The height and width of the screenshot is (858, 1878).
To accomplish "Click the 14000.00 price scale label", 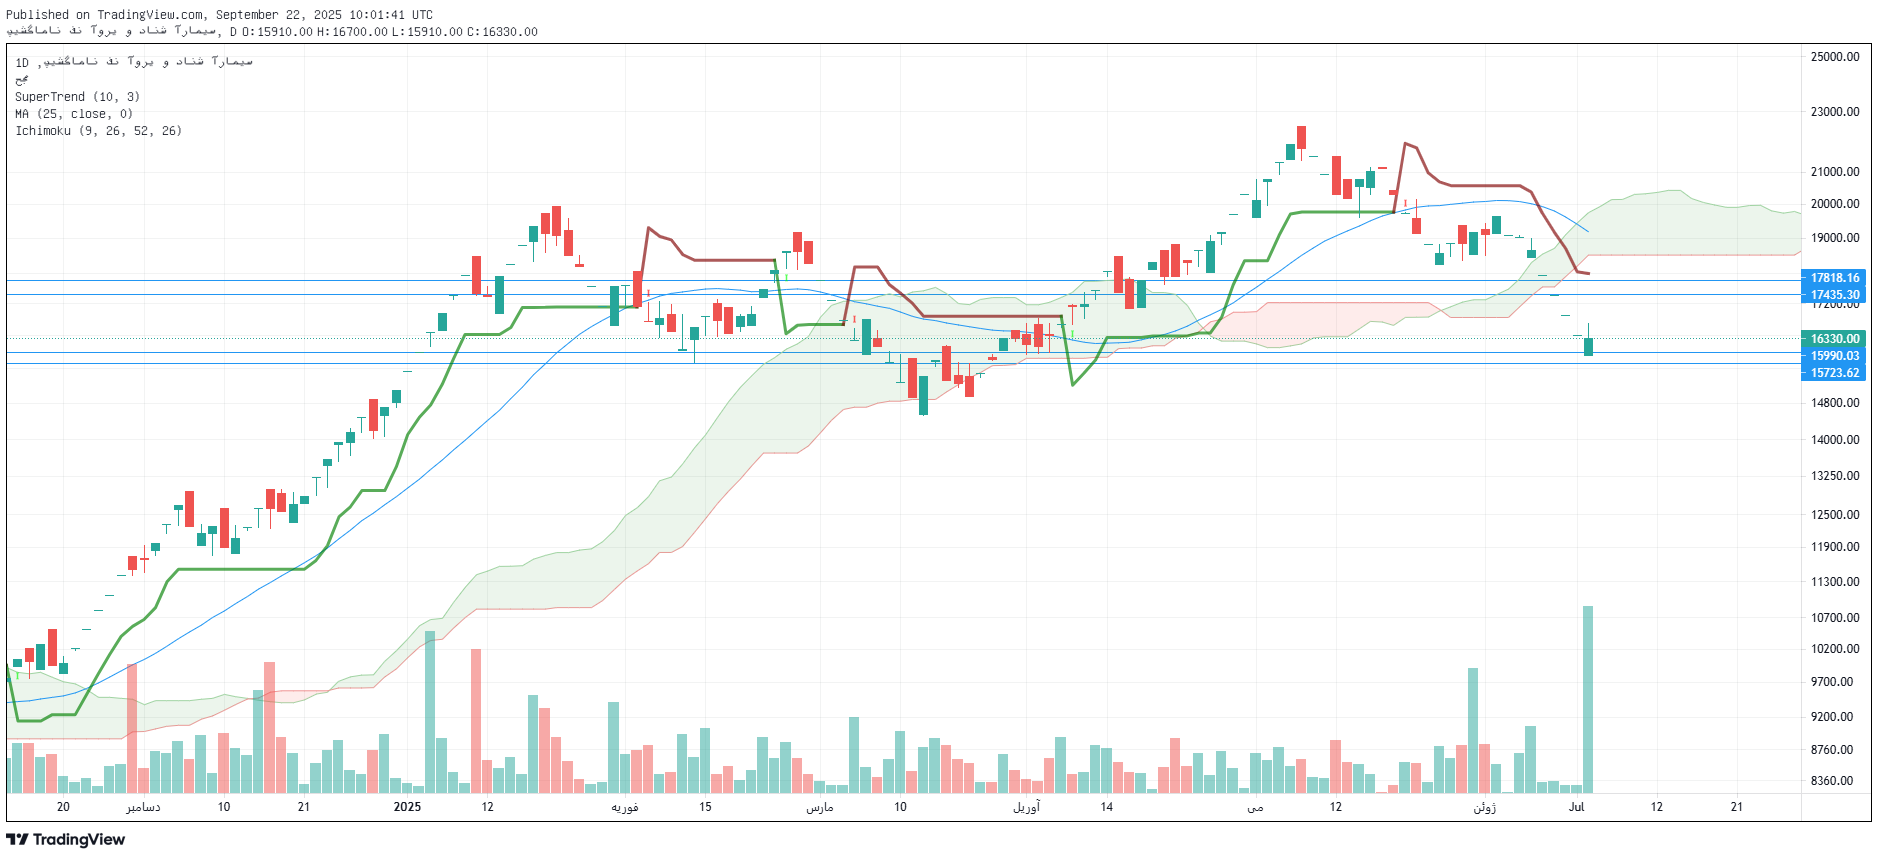I will point(1834,440).
